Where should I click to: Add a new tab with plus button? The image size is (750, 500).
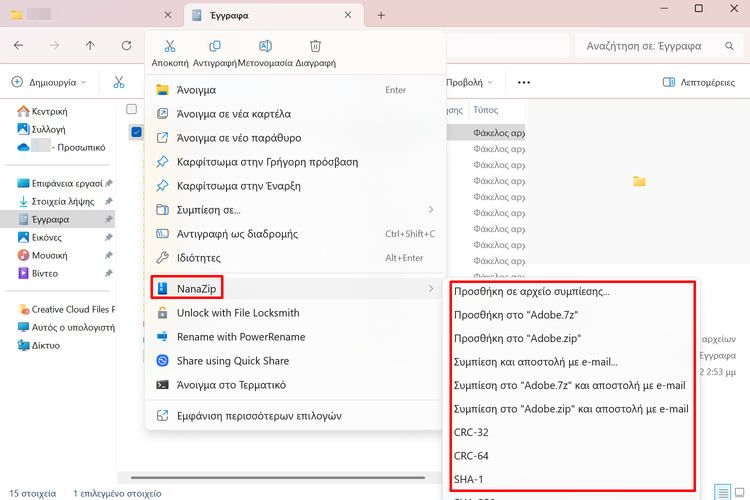381,15
